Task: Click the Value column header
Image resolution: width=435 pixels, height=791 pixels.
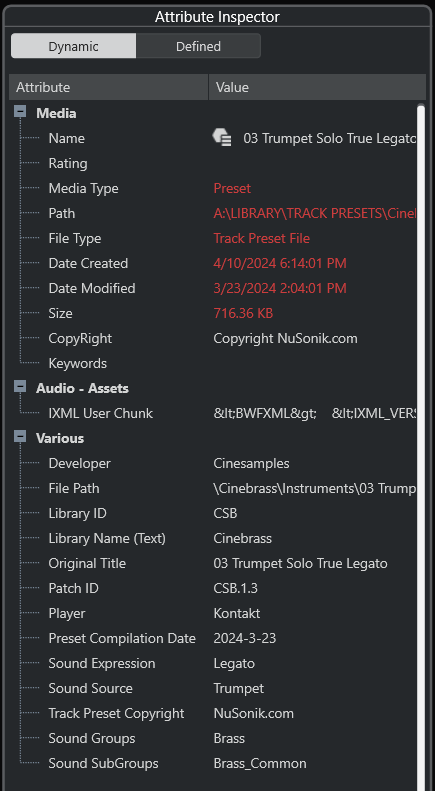Action: 317,87
